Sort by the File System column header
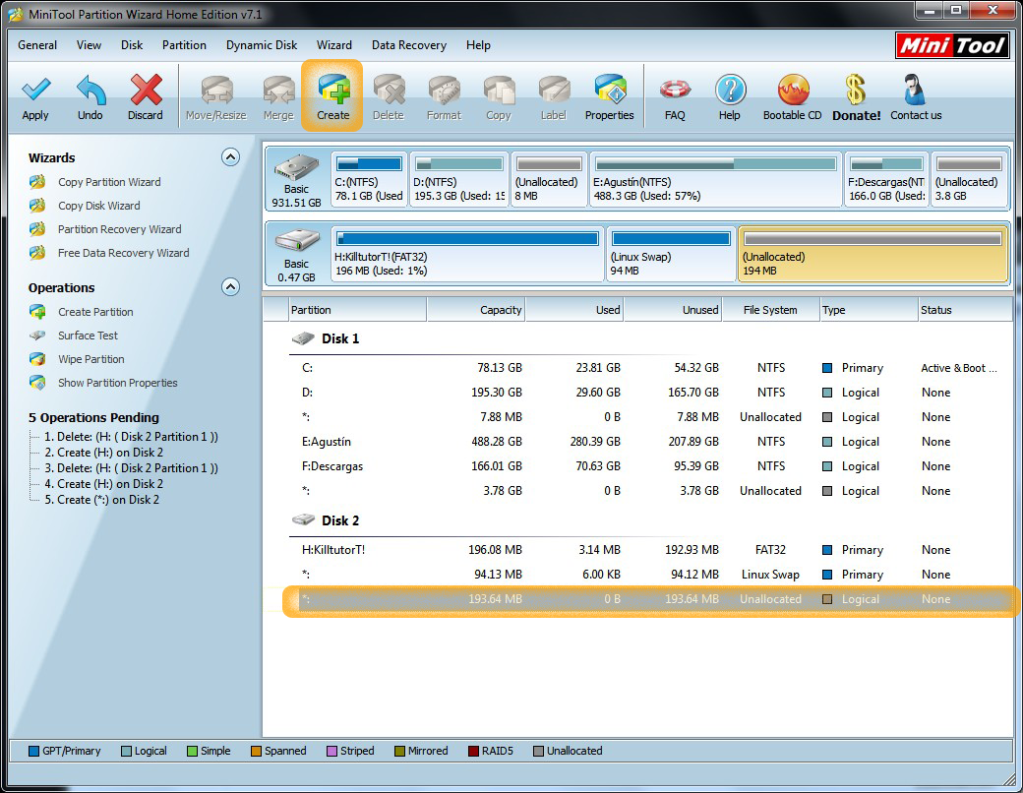Screen dimensions: 1023x793 pos(771,310)
